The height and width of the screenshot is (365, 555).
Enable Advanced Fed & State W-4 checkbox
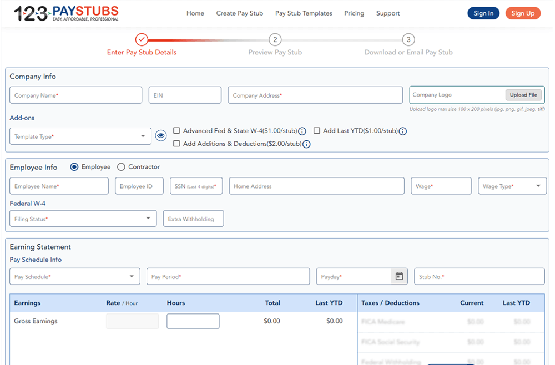176,131
